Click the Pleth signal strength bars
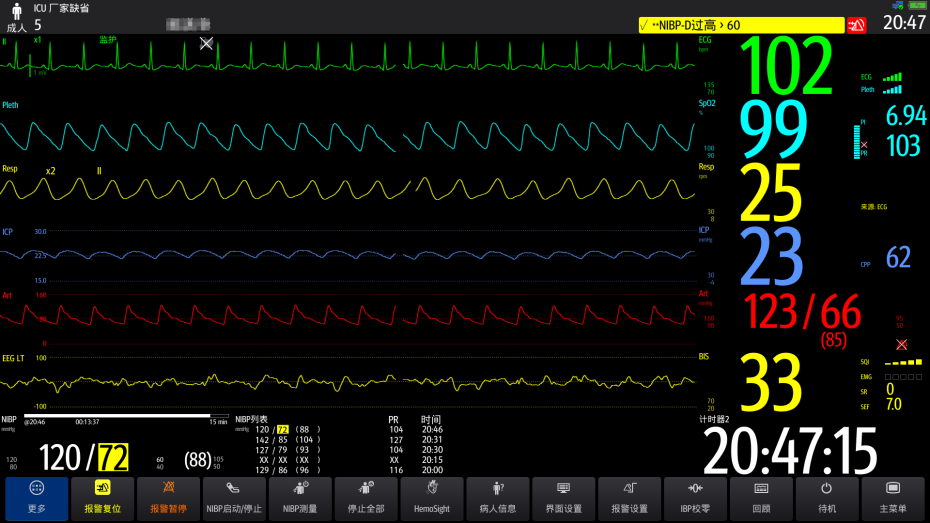 (x=892, y=90)
